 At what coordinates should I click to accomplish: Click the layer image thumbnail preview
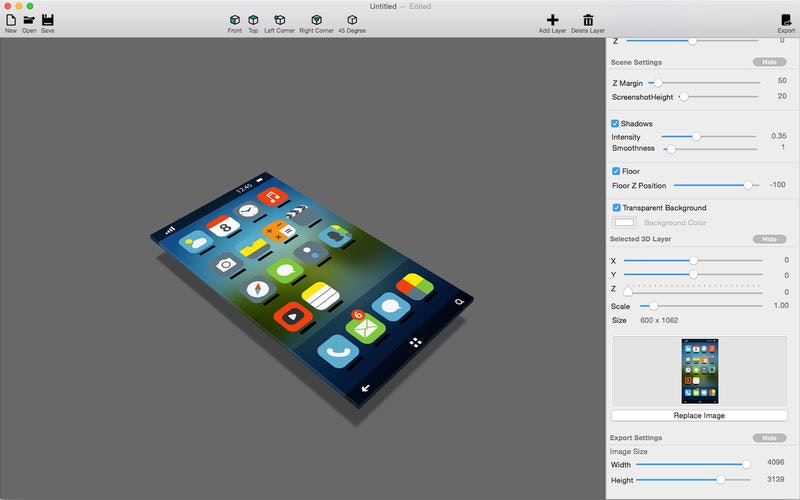coord(699,371)
